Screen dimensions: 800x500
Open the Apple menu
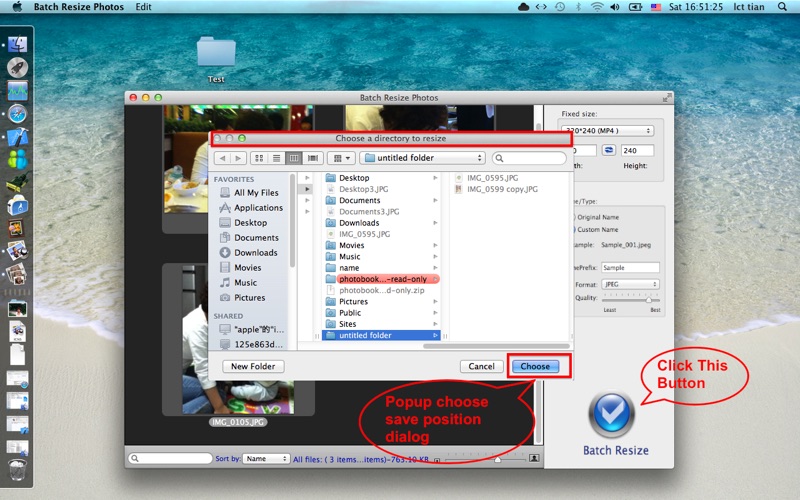tap(17, 7)
